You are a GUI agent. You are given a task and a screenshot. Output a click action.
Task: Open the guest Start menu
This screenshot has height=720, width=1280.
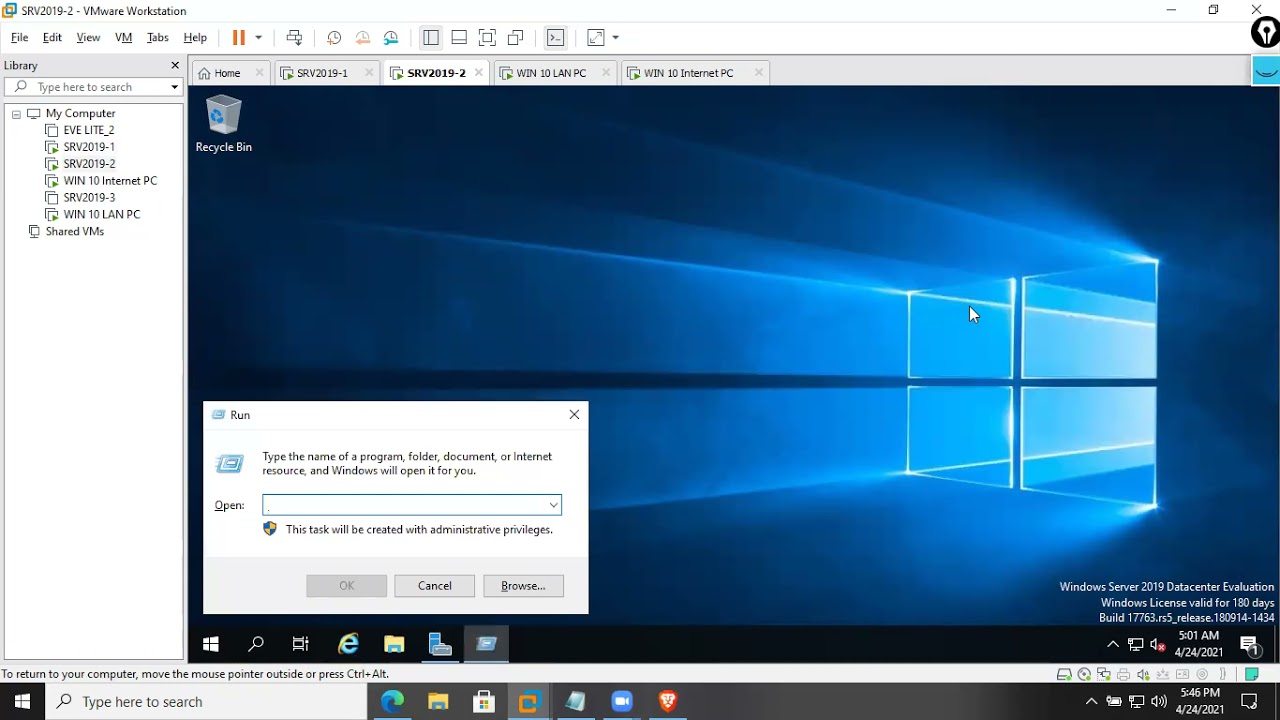[x=211, y=644]
